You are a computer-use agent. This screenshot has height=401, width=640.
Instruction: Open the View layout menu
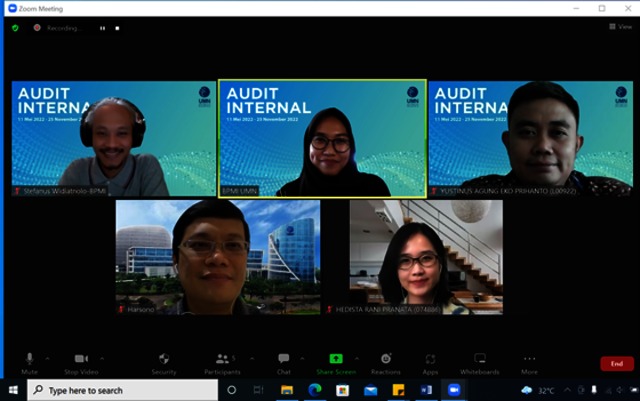620,27
